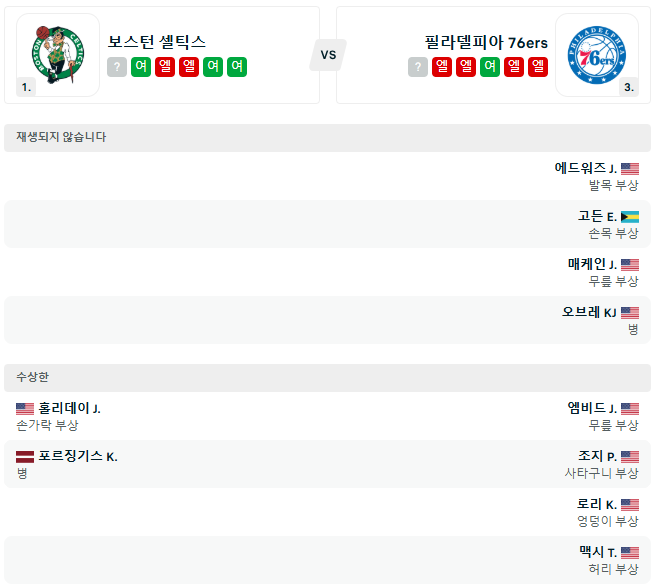Click the gray question mark badge for Celtics
The image size is (653, 586).
117,67
